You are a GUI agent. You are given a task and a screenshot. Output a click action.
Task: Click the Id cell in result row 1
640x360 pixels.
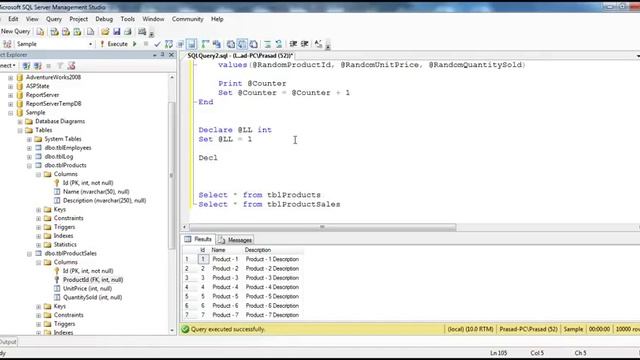pyautogui.click(x=203, y=259)
